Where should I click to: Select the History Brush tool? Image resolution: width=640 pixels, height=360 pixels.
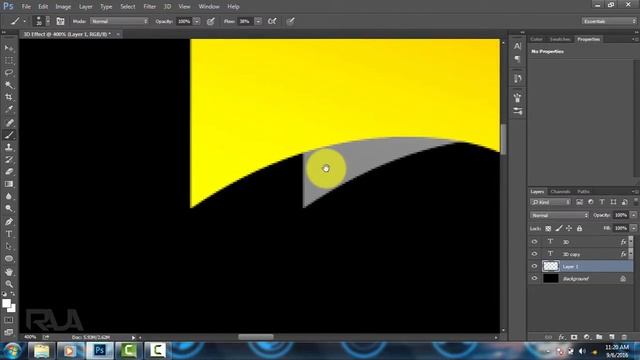[x=9, y=160]
